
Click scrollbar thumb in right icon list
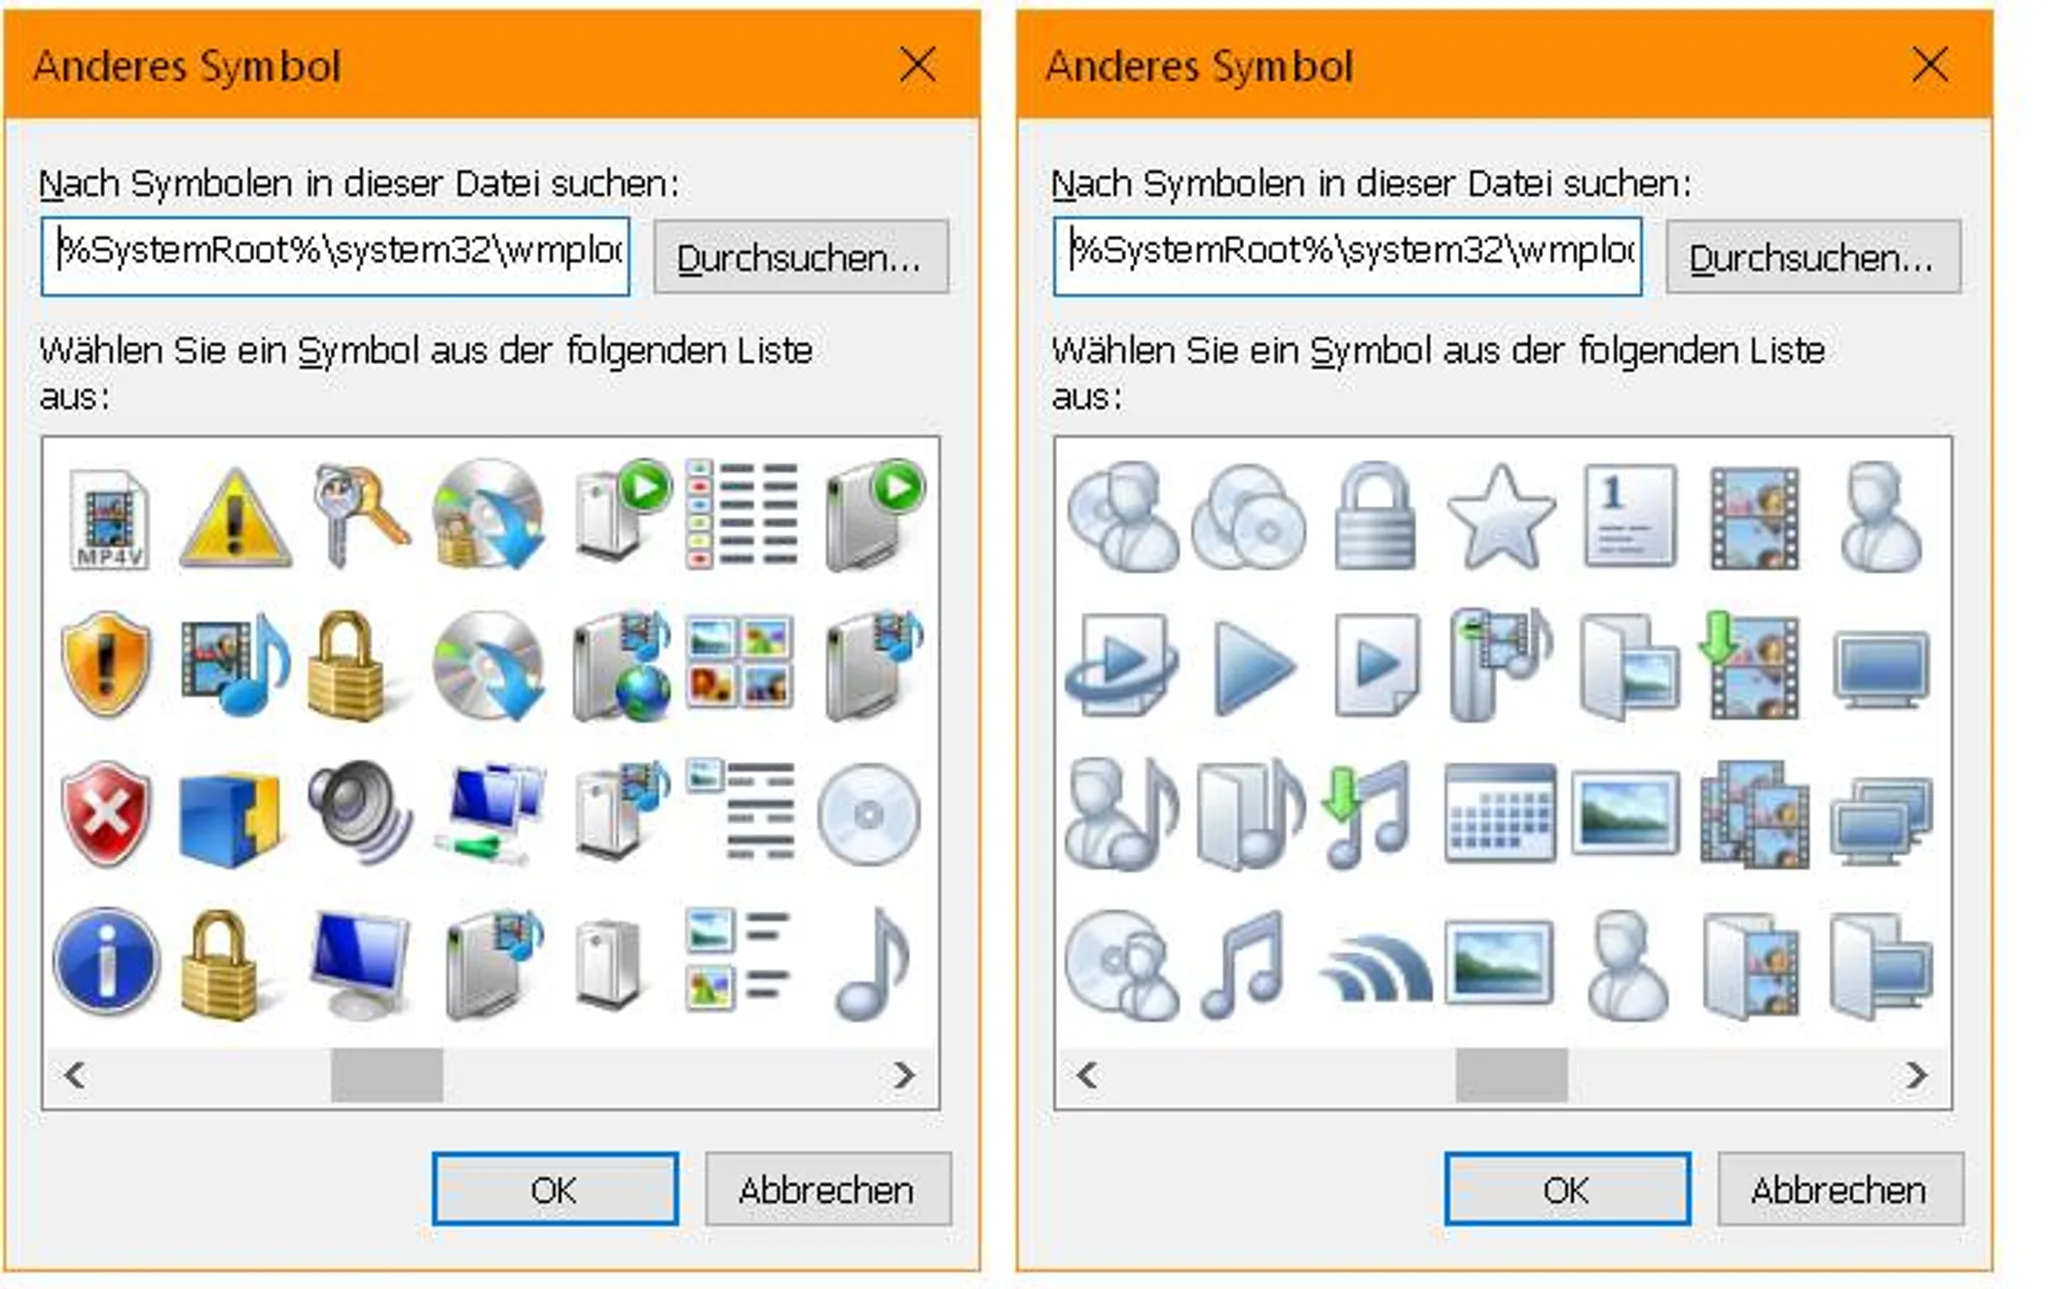pos(1511,1075)
